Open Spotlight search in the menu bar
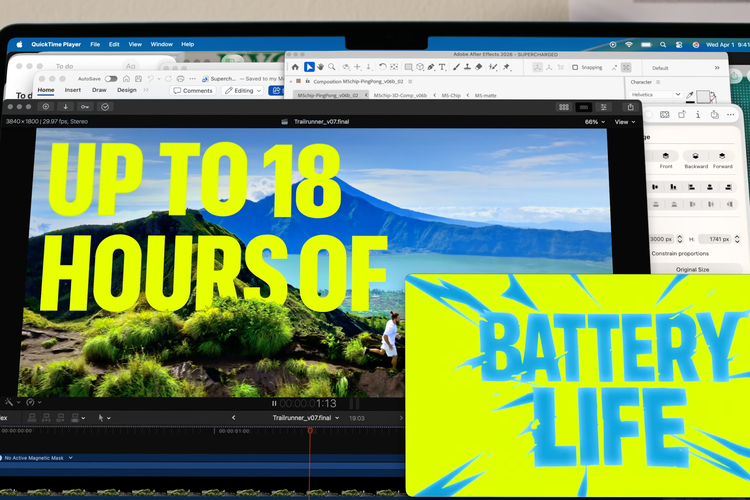This screenshot has height=500, width=750. pos(663,44)
